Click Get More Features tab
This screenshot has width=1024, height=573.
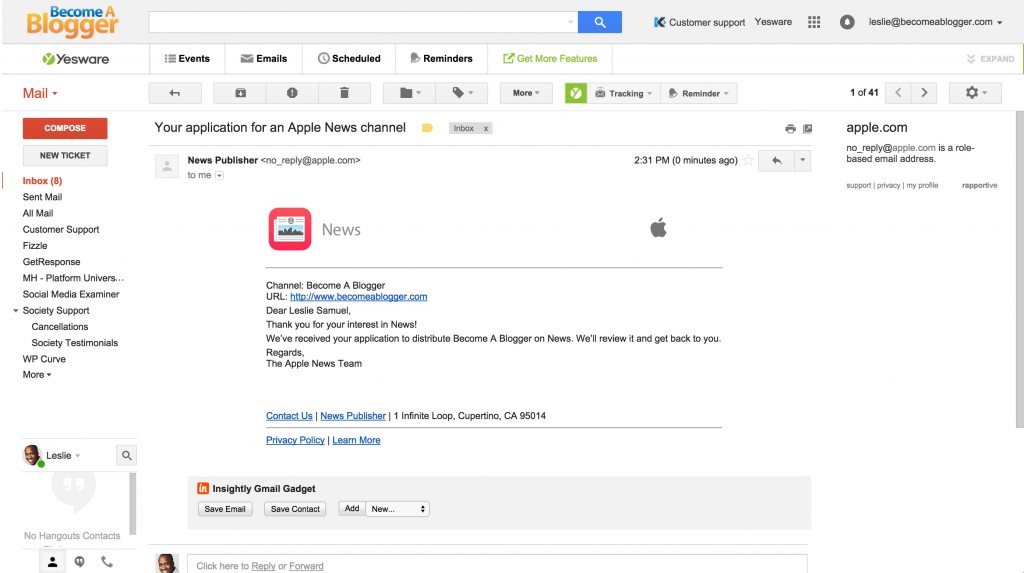tap(550, 59)
